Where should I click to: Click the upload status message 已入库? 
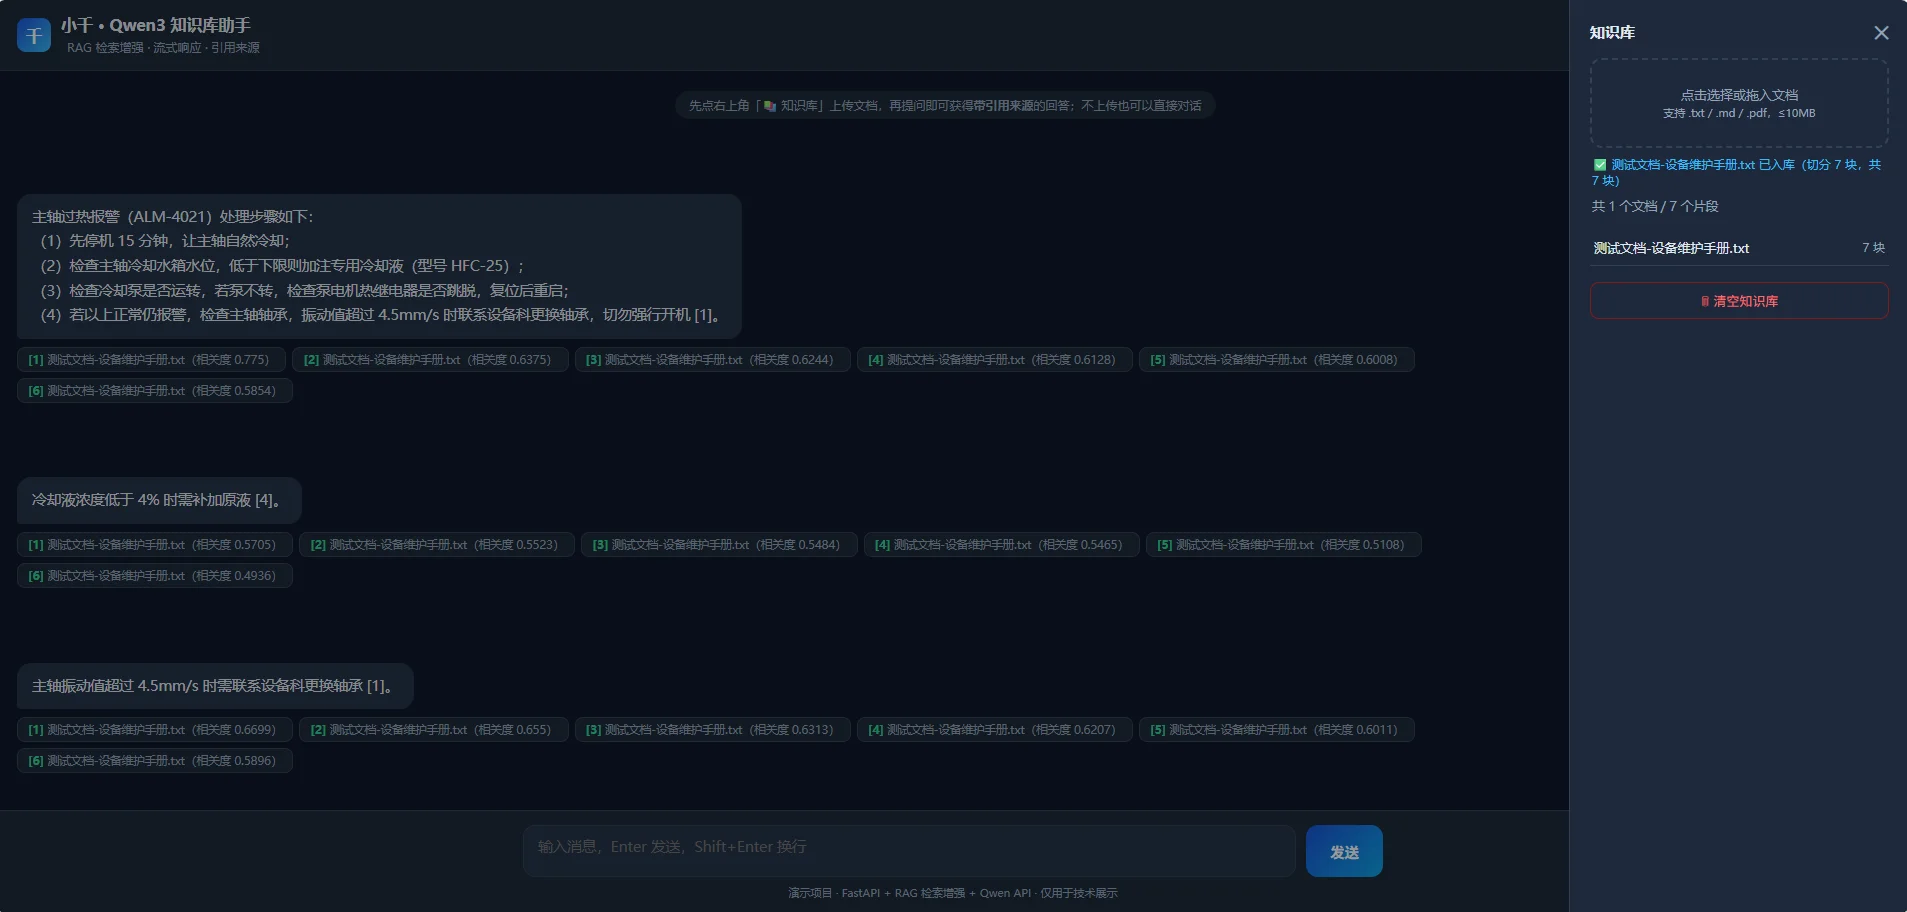point(1738,172)
